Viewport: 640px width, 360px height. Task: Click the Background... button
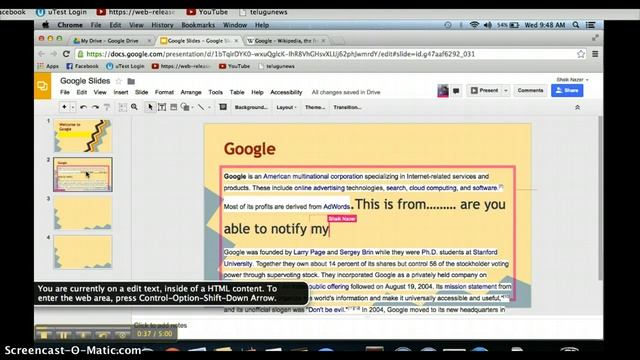point(251,107)
